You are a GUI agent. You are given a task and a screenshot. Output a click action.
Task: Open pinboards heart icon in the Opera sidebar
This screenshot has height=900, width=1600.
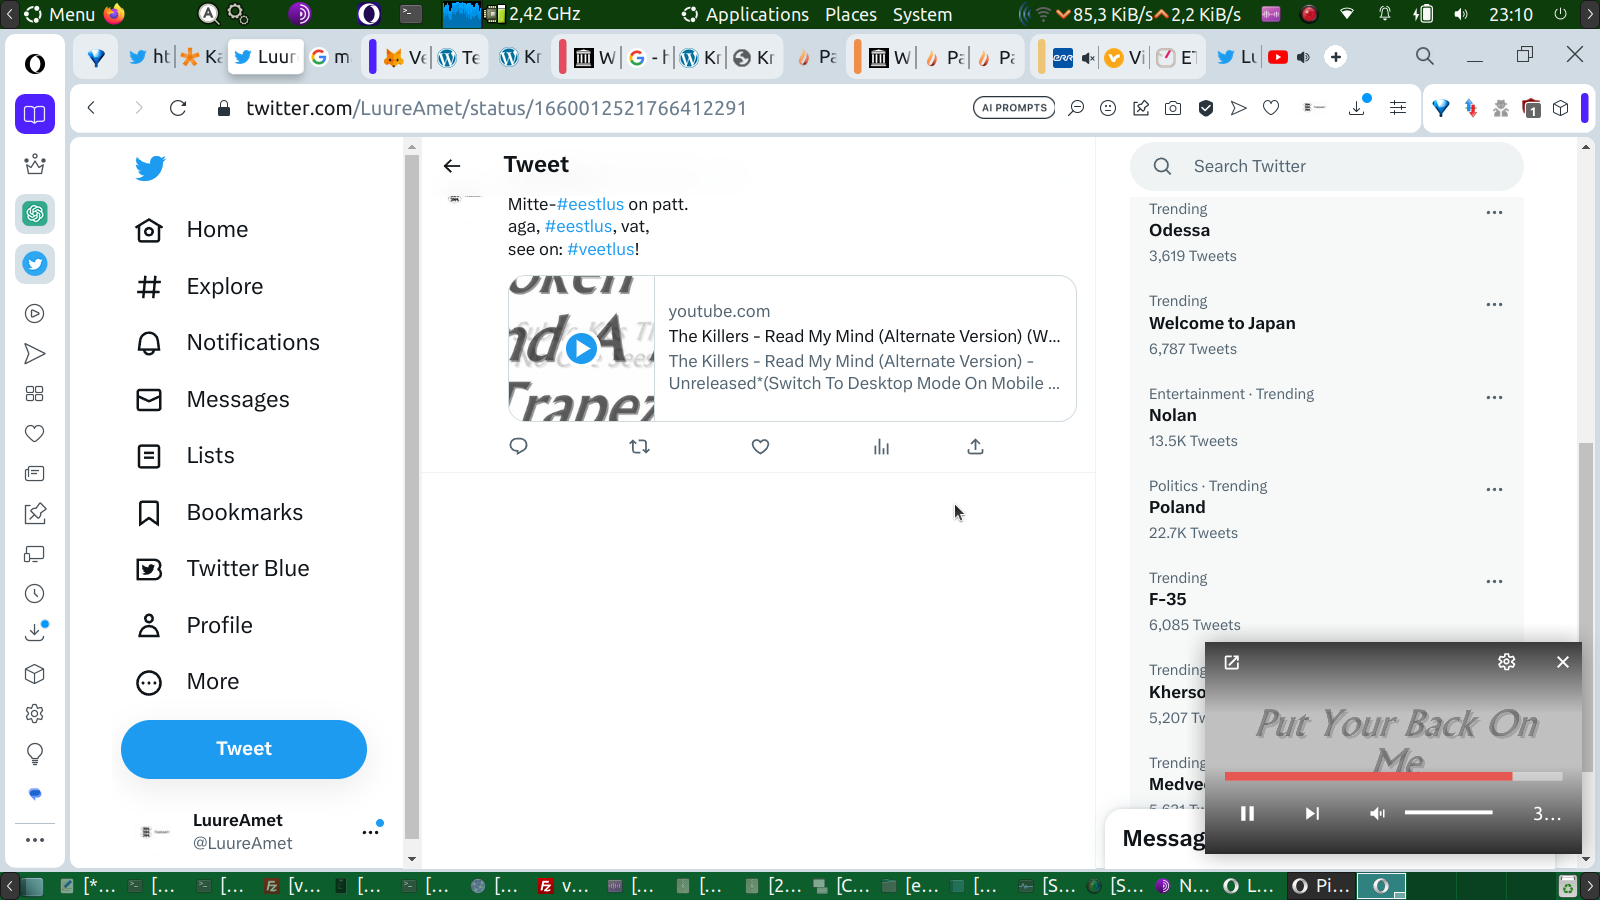click(x=35, y=434)
